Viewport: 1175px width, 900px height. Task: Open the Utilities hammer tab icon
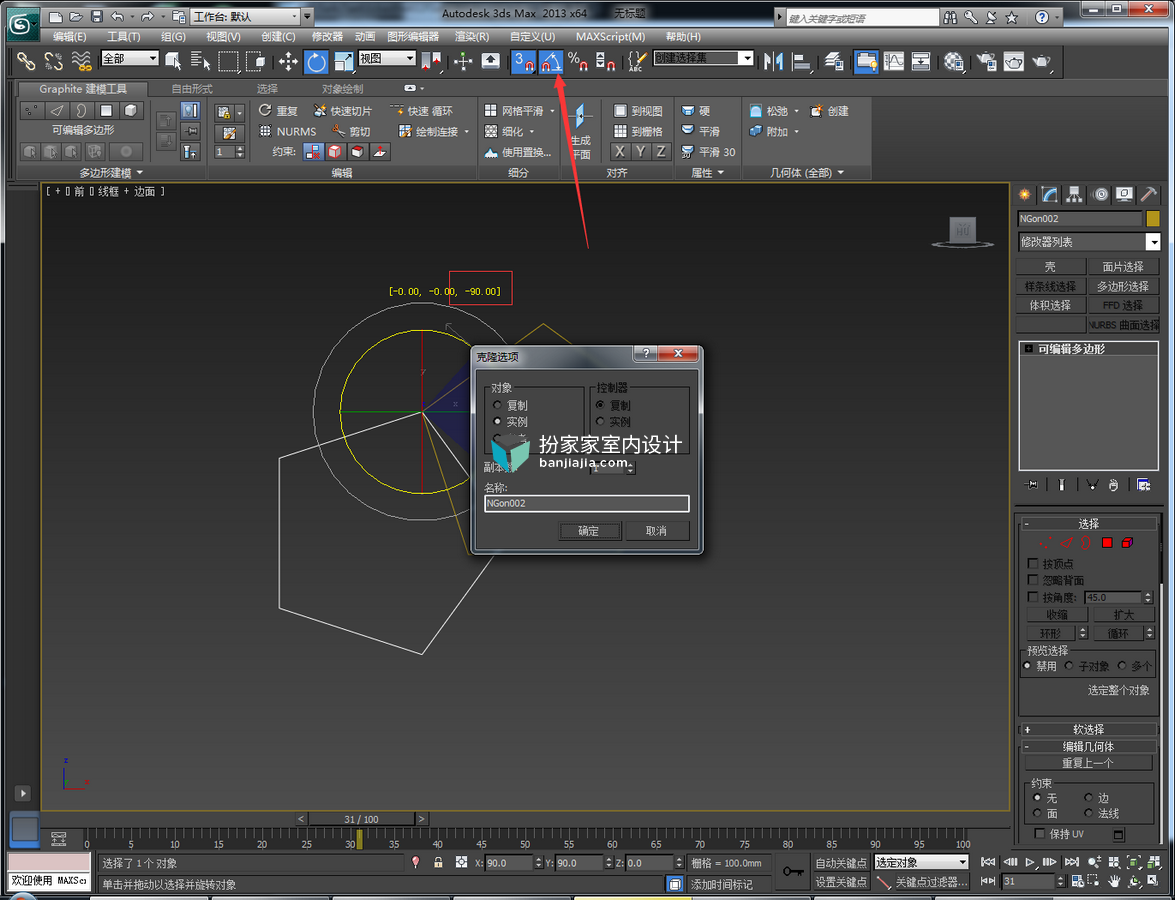click(1149, 195)
